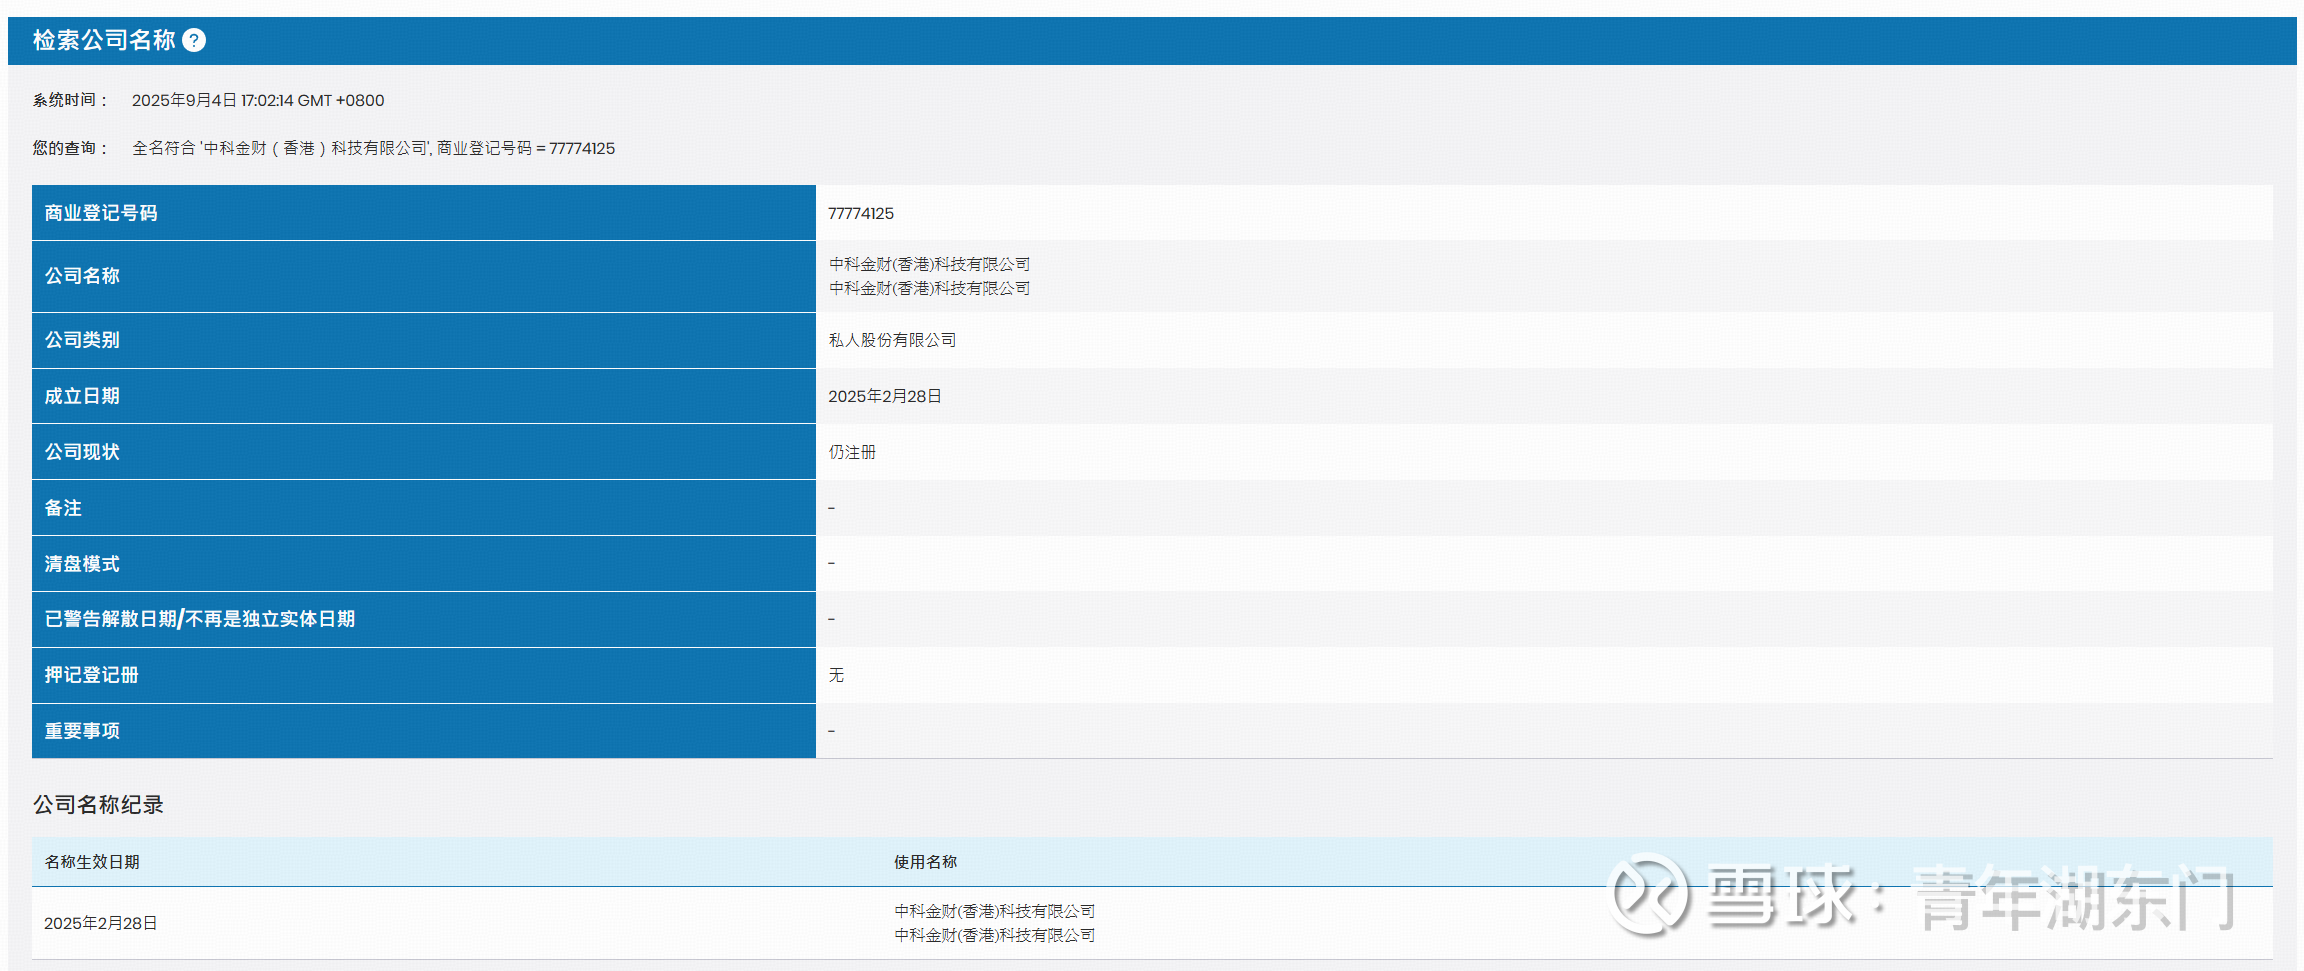Select the 清盘模式 row label
The height and width of the screenshot is (971, 2304).
point(82,564)
